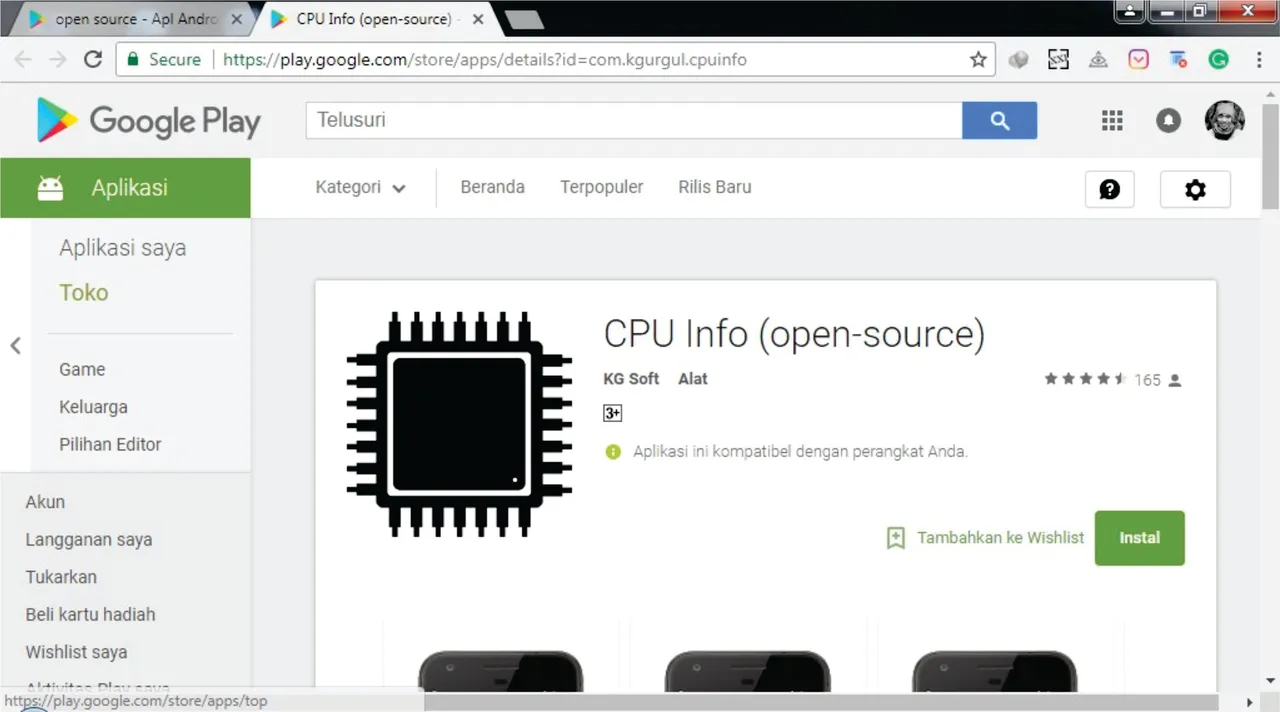Click the user switch icon in title bar
The width and height of the screenshot is (1280, 712).
pyautogui.click(x=1130, y=10)
